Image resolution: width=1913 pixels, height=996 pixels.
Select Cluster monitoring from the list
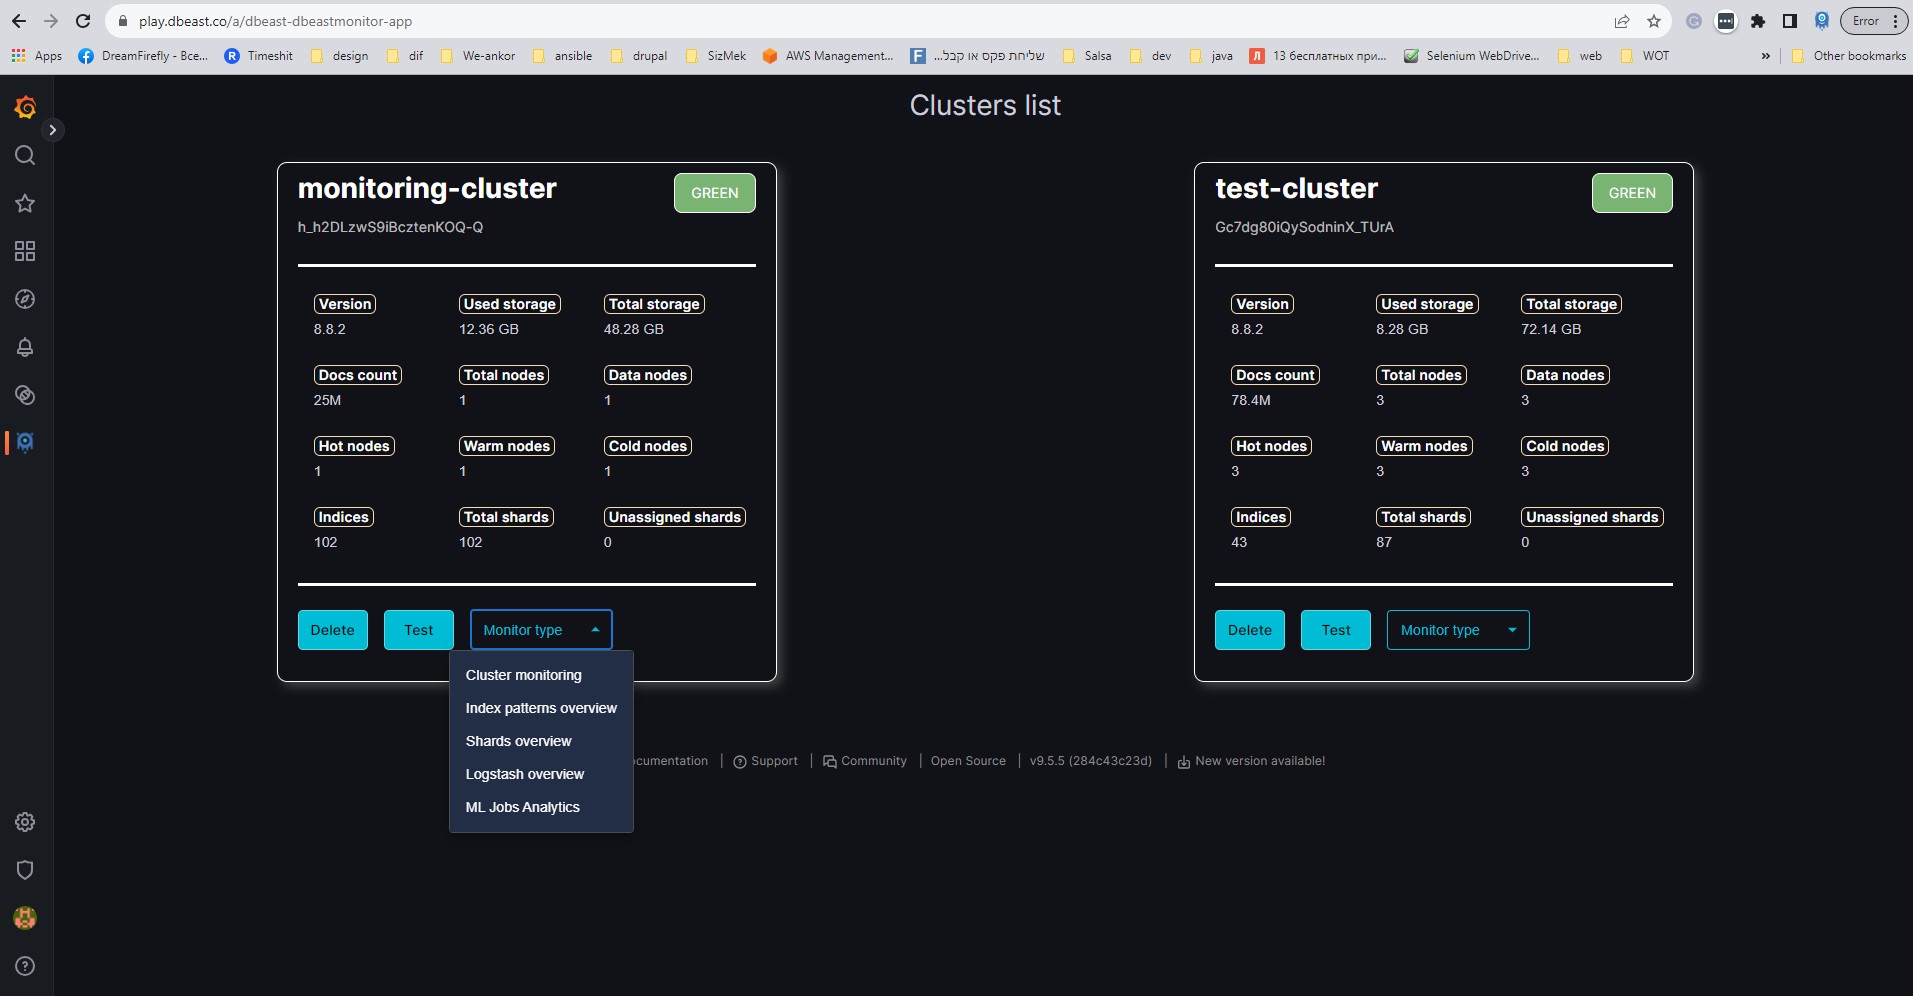point(523,674)
